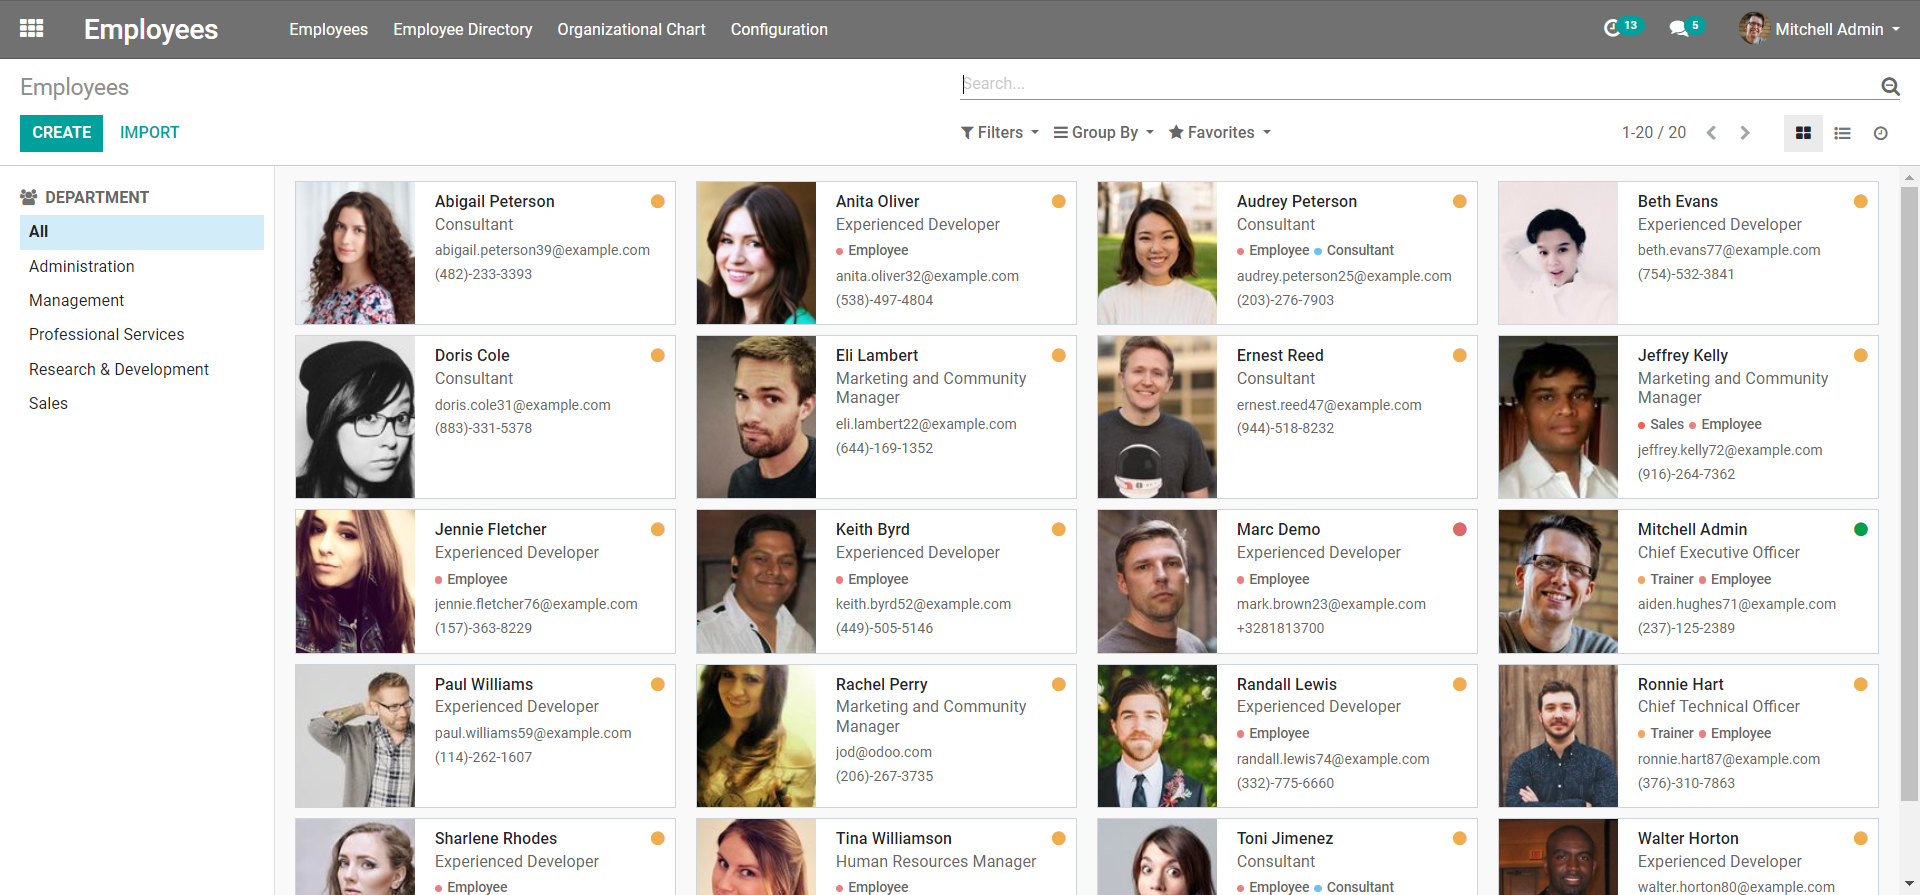Click Abigail Peterson's orange status dot
The width and height of the screenshot is (1920, 895).
click(x=658, y=201)
